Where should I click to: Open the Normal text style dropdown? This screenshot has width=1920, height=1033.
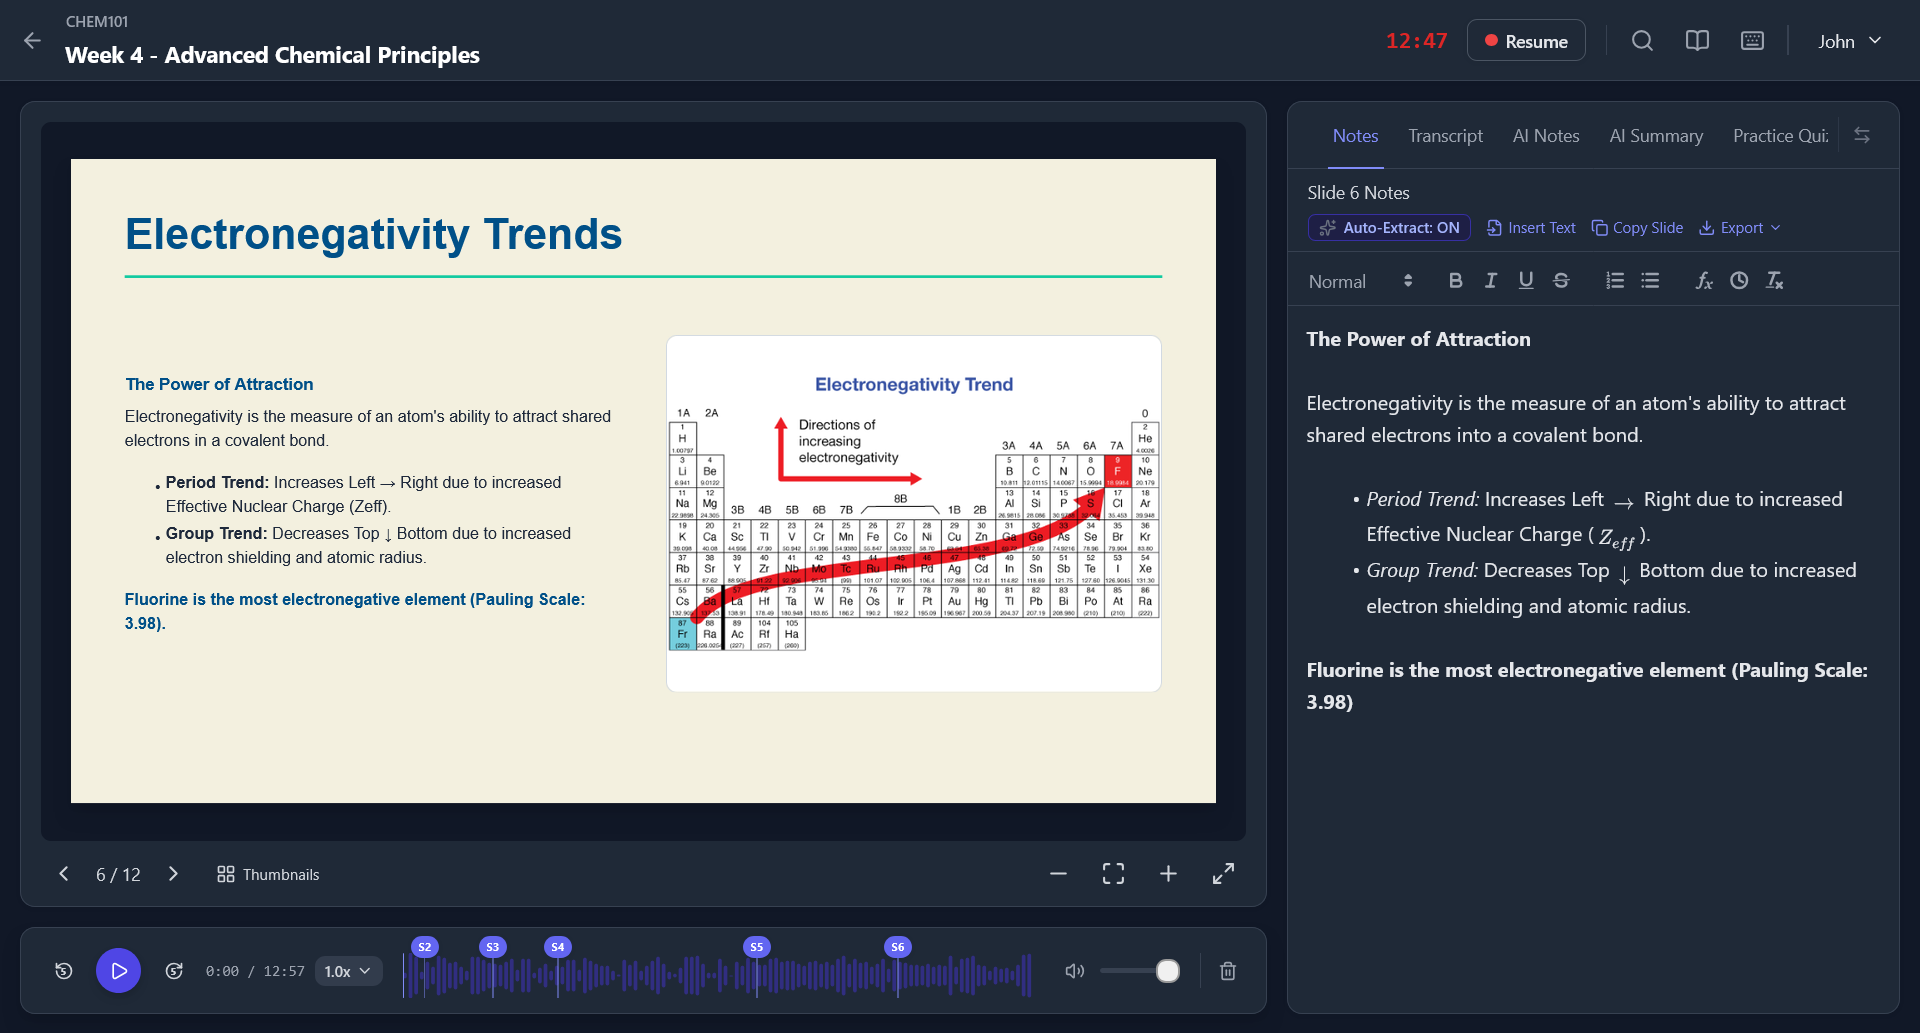tap(1360, 281)
